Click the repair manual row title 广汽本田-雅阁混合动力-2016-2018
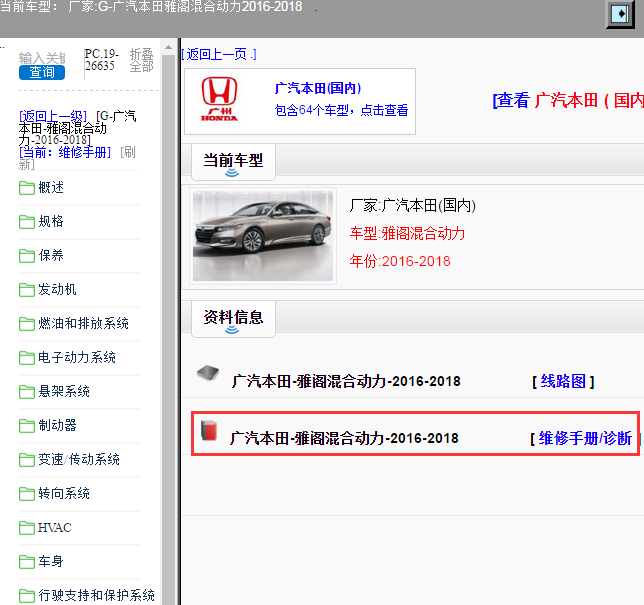Viewport: 644px width, 605px height. (x=344, y=438)
